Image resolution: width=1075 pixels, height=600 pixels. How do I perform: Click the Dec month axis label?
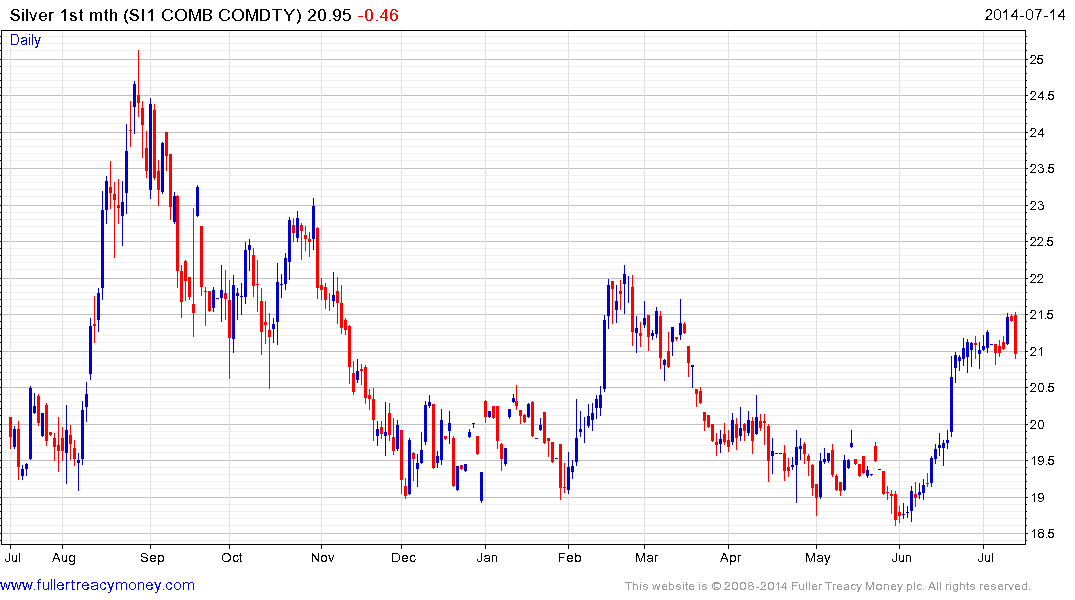click(403, 557)
